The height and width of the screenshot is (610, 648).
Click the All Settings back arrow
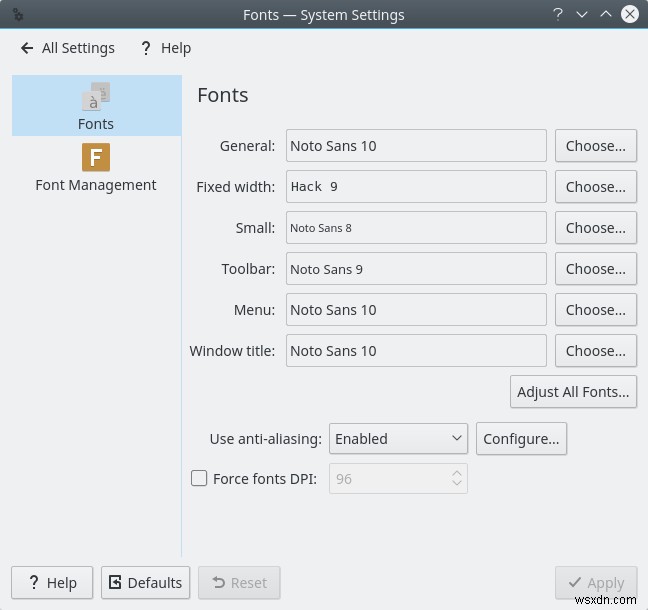(27, 48)
